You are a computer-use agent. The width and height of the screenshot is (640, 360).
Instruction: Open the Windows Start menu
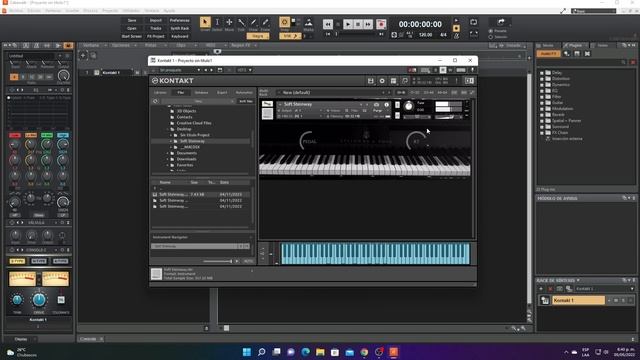point(247,352)
